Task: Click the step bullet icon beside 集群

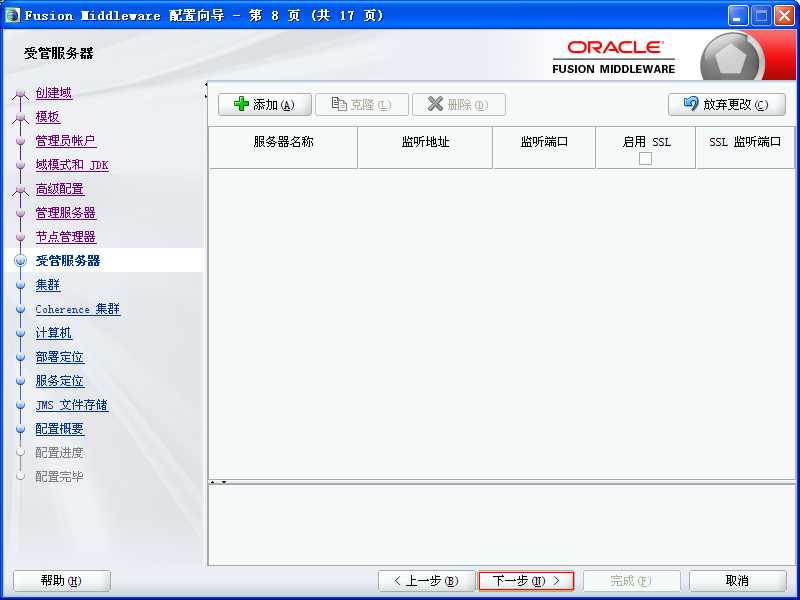Action: pyautogui.click(x=20, y=285)
